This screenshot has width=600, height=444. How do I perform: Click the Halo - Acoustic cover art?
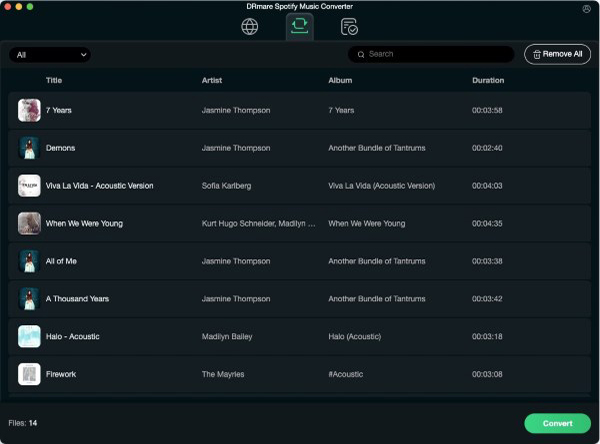coord(29,336)
